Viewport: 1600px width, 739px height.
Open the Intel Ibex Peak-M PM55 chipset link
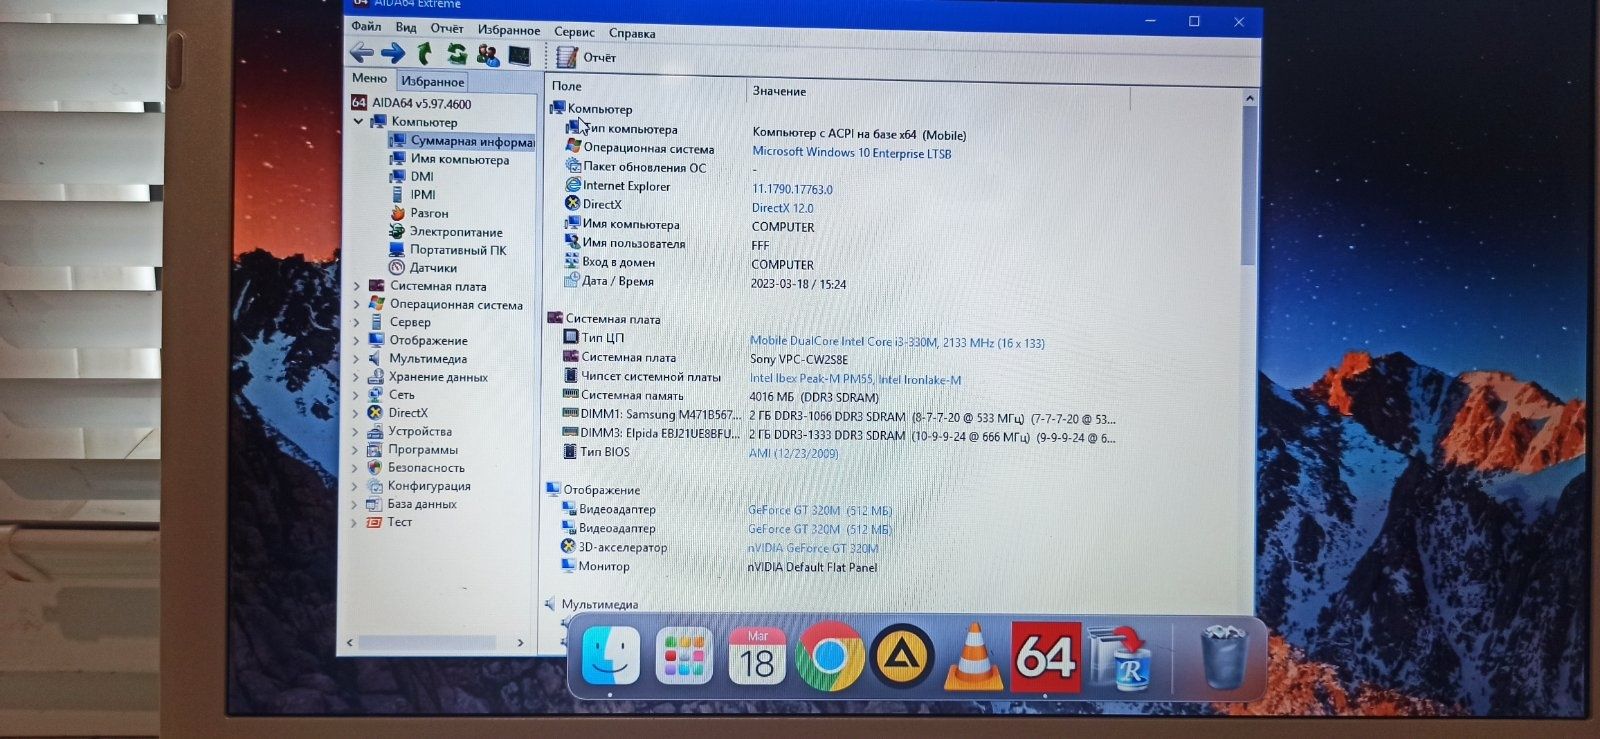[855, 379]
